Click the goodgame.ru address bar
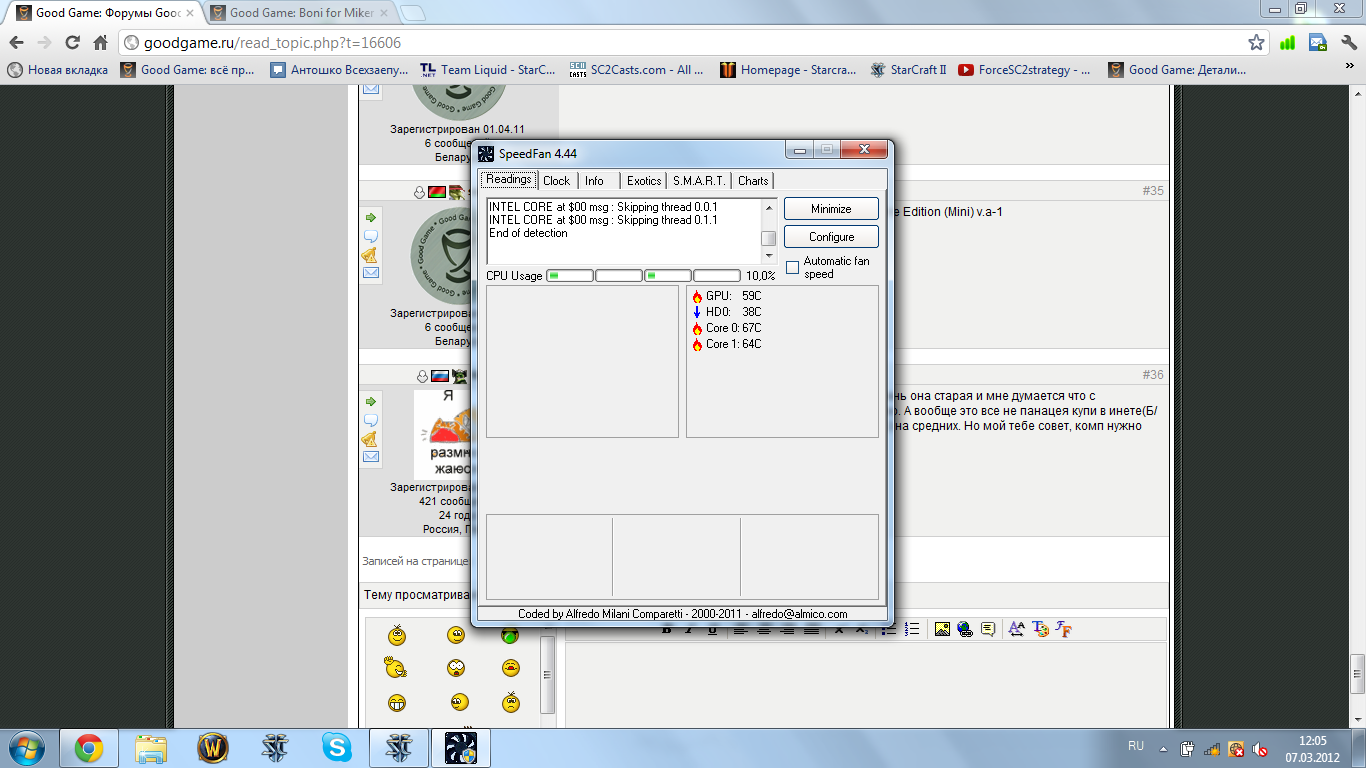 click(x=684, y=43)
